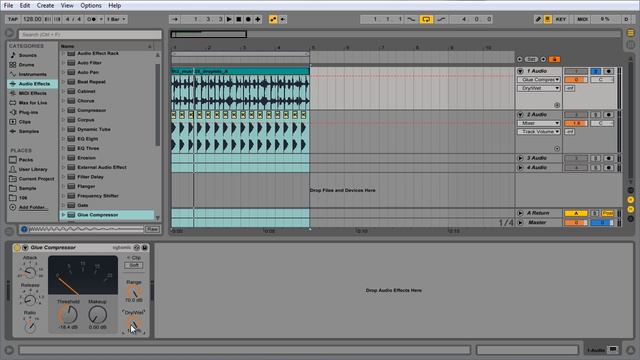Toggle the 3 Audio track activator

point(576,158)
